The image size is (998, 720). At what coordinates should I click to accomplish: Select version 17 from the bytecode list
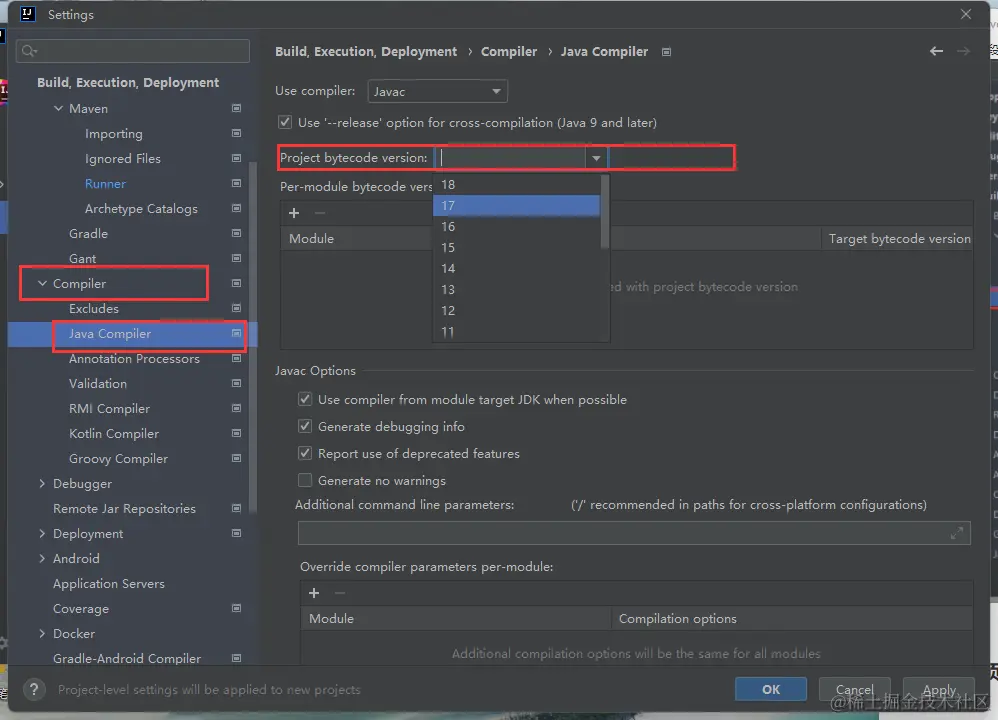click(x=516, y=206)
